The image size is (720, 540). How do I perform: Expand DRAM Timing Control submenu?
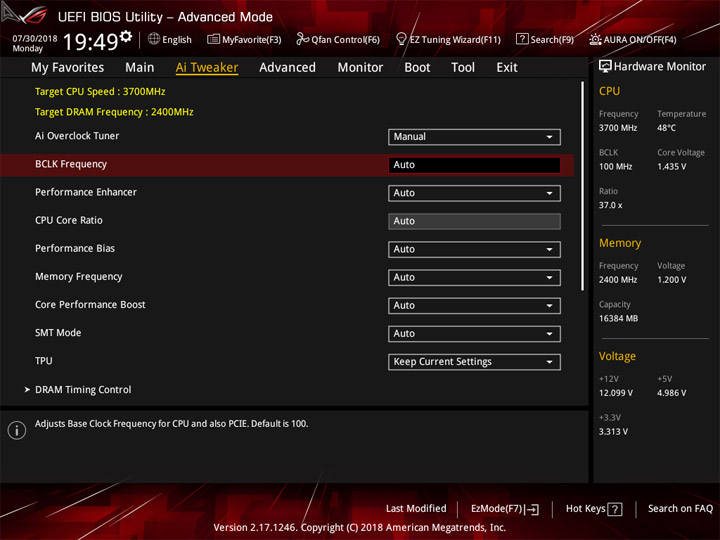[x=78, y=389]
